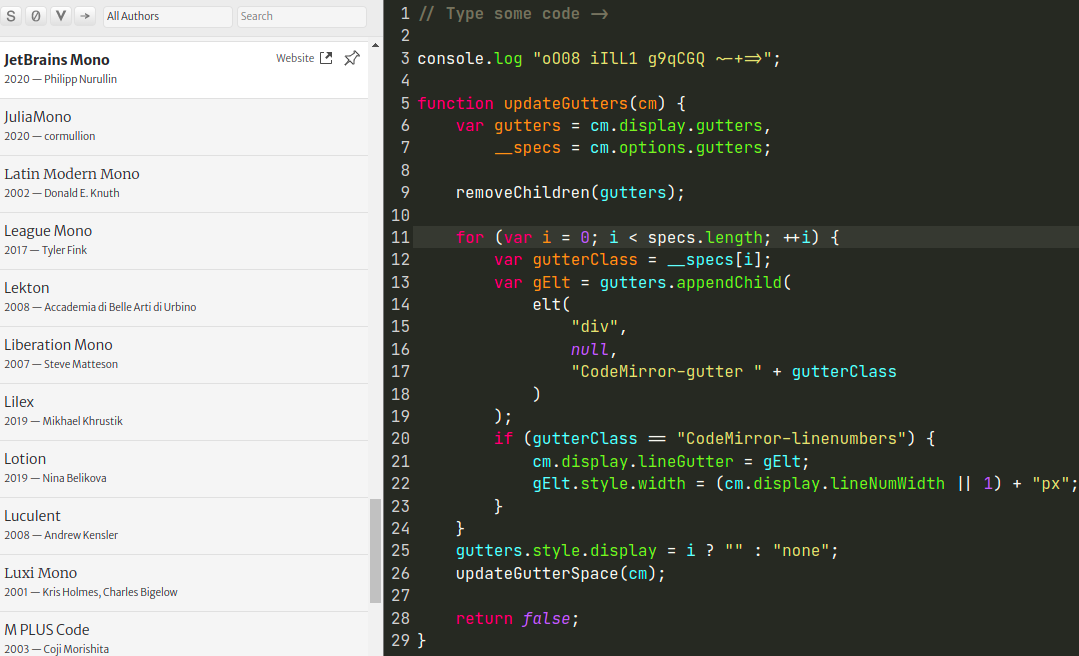Screen dimensions: 1079x656
Task: Click the font list scroll-up arrow
Action: [x=375, y=45]
